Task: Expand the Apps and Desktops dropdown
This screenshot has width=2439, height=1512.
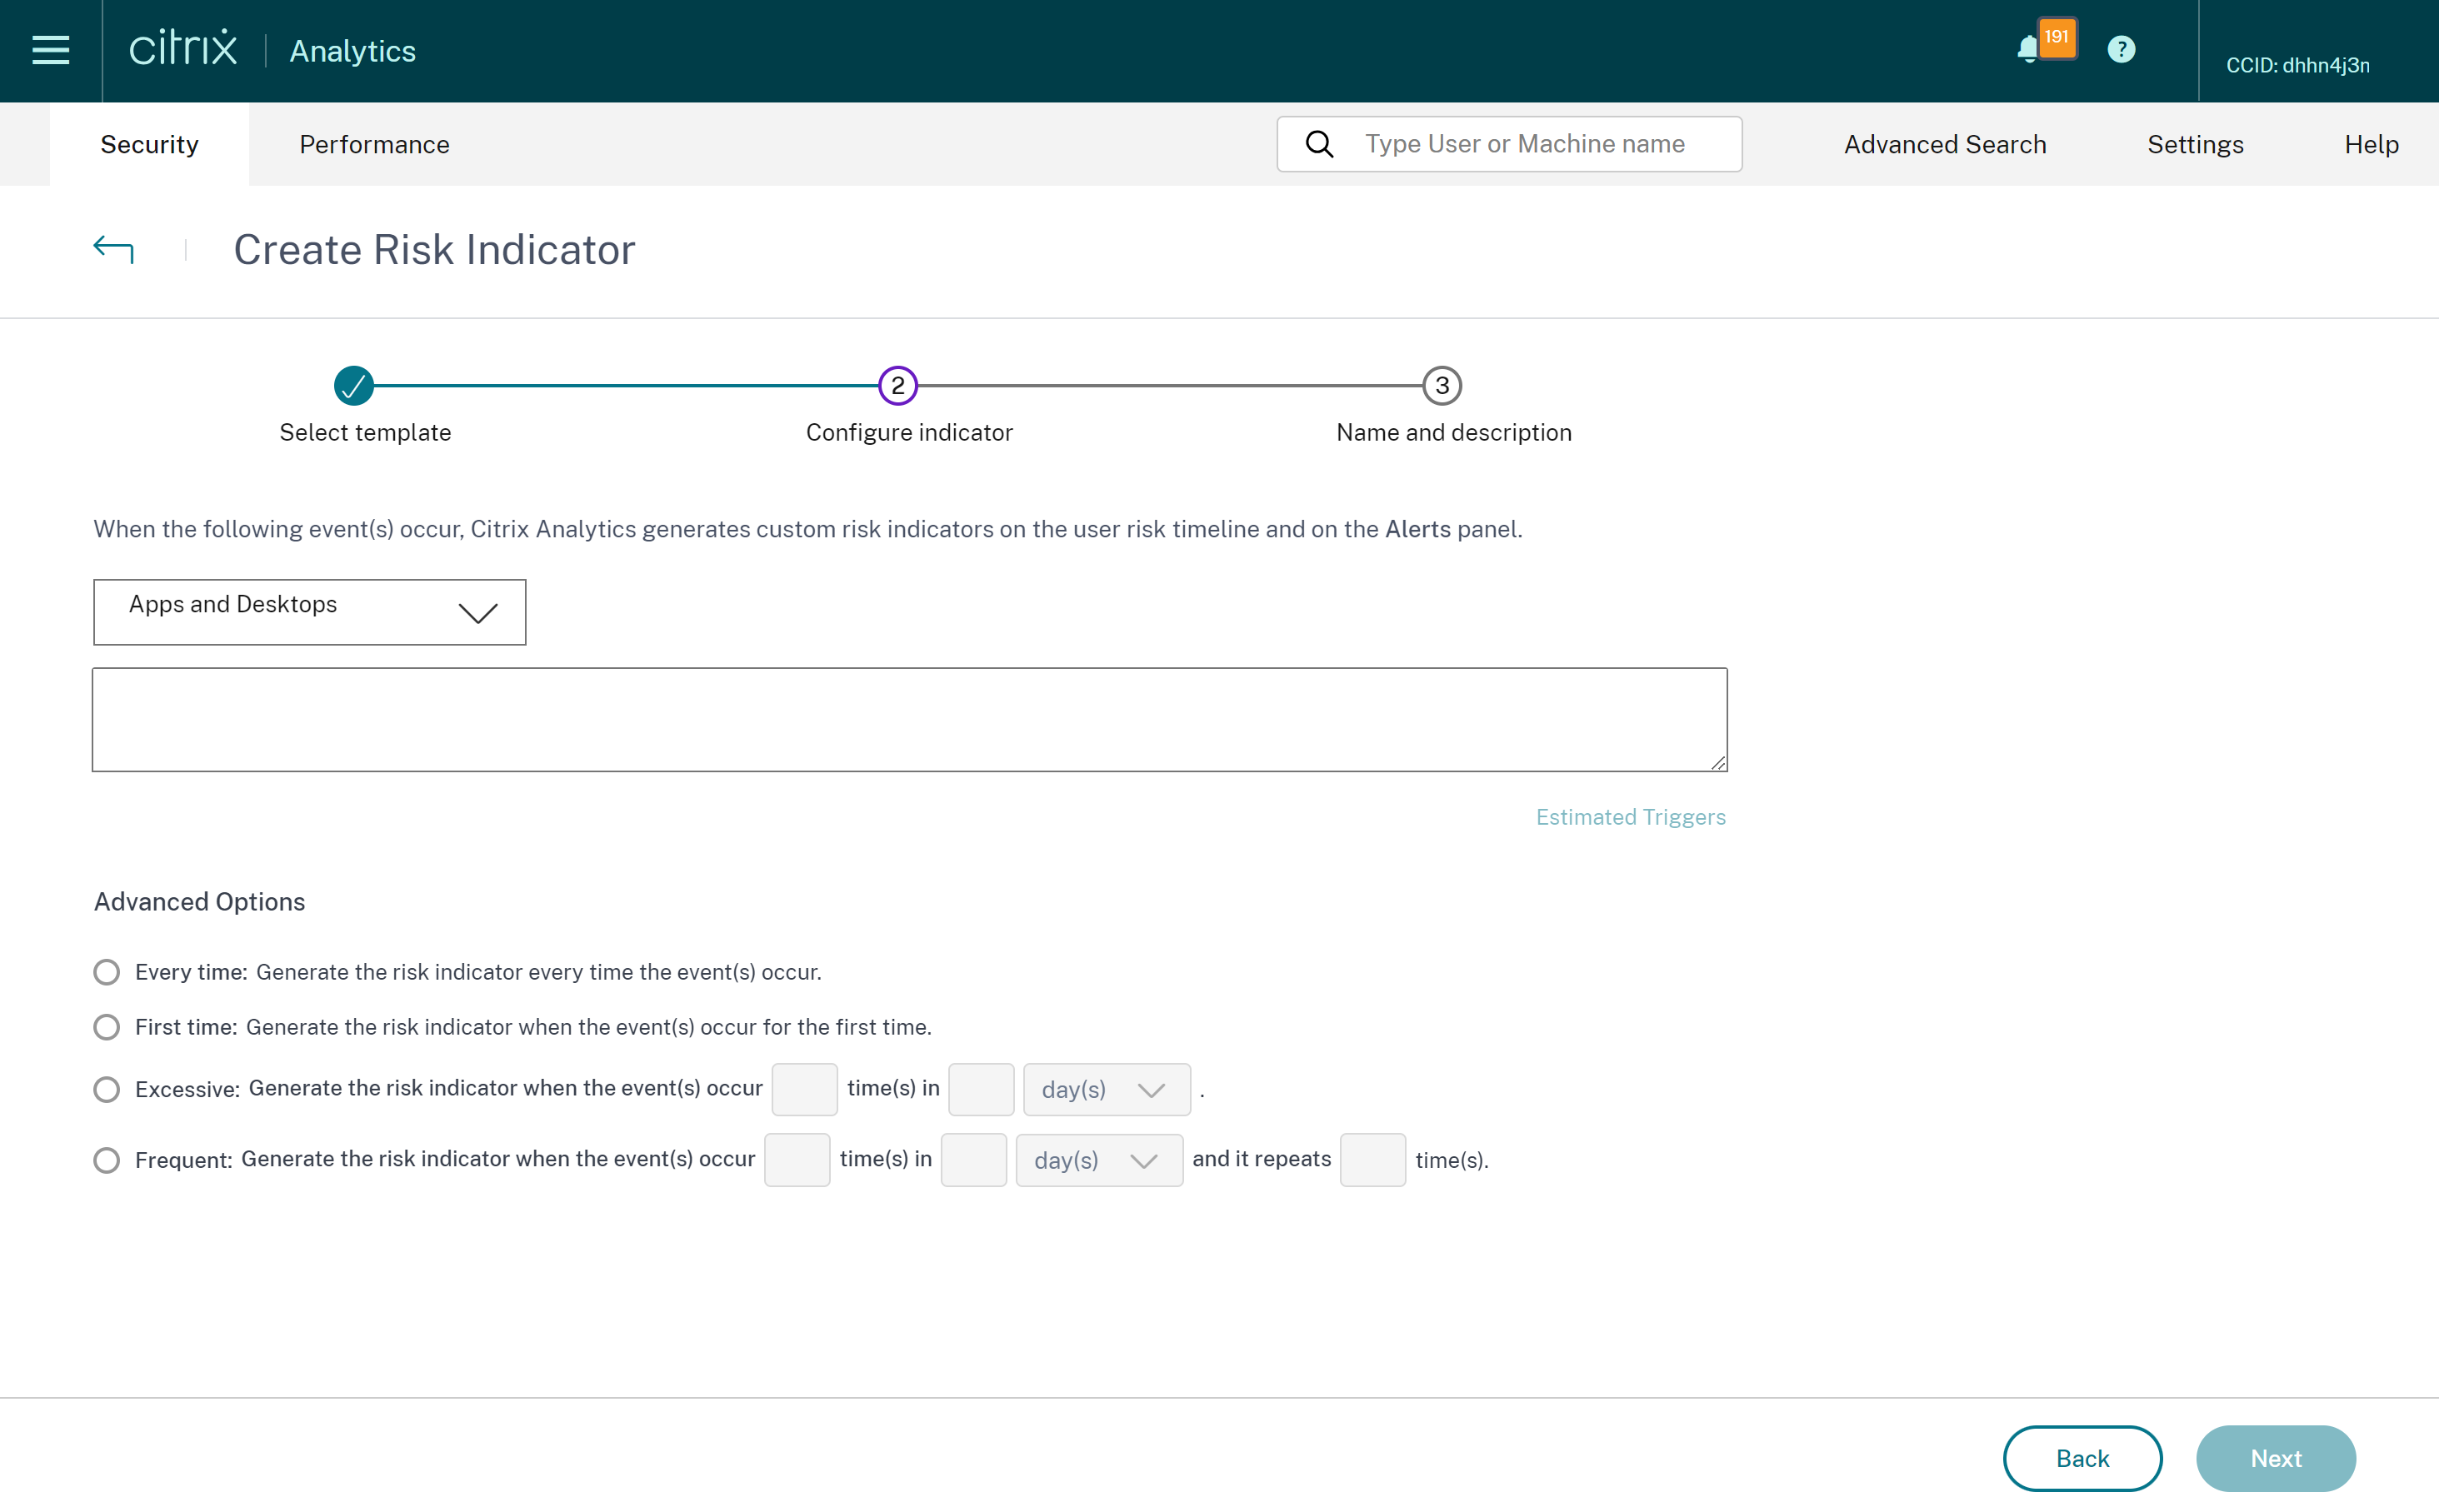Action: point(309,612)
